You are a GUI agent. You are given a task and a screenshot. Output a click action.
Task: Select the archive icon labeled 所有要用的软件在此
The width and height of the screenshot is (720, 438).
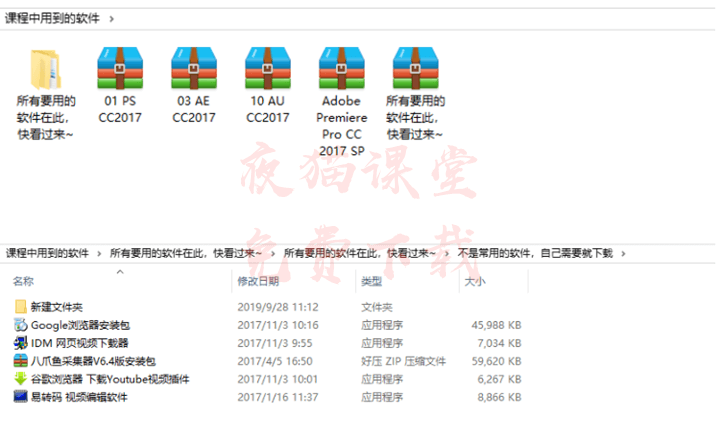pyautogui.click(x=416, y=68)
